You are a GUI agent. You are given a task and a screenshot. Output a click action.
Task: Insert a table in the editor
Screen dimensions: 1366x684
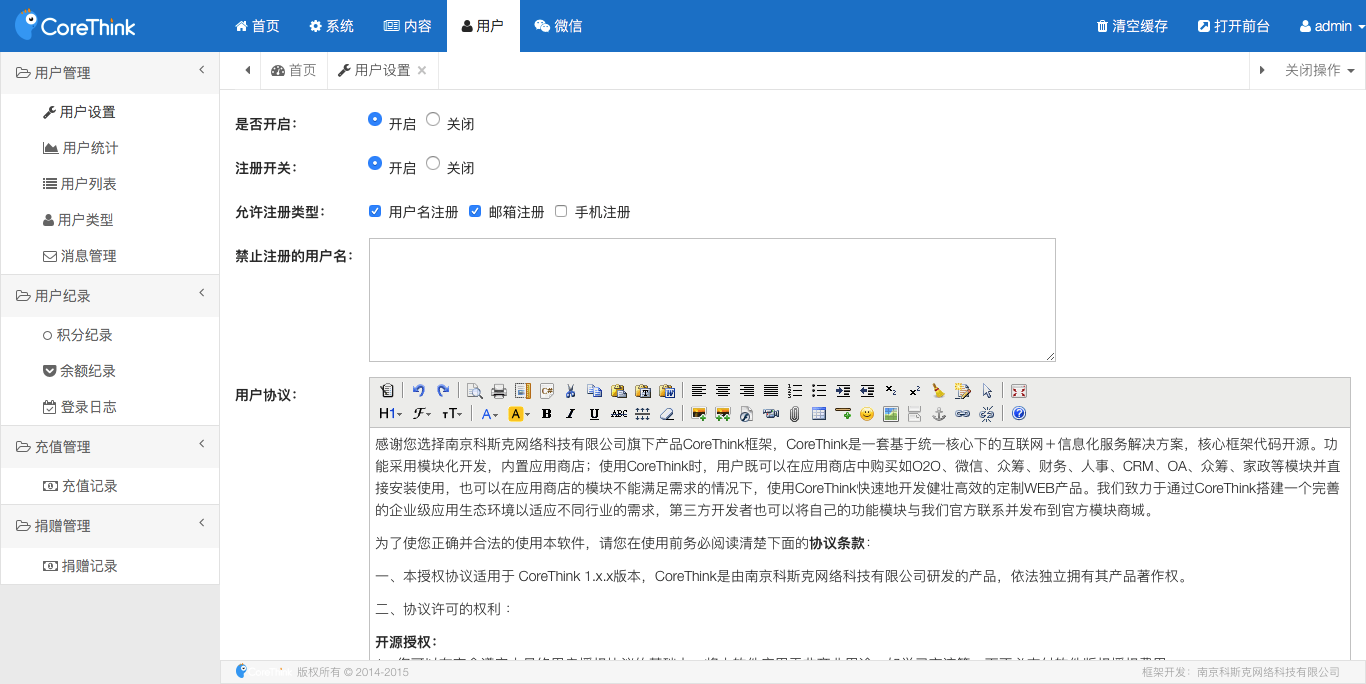(x=819, y=413)
